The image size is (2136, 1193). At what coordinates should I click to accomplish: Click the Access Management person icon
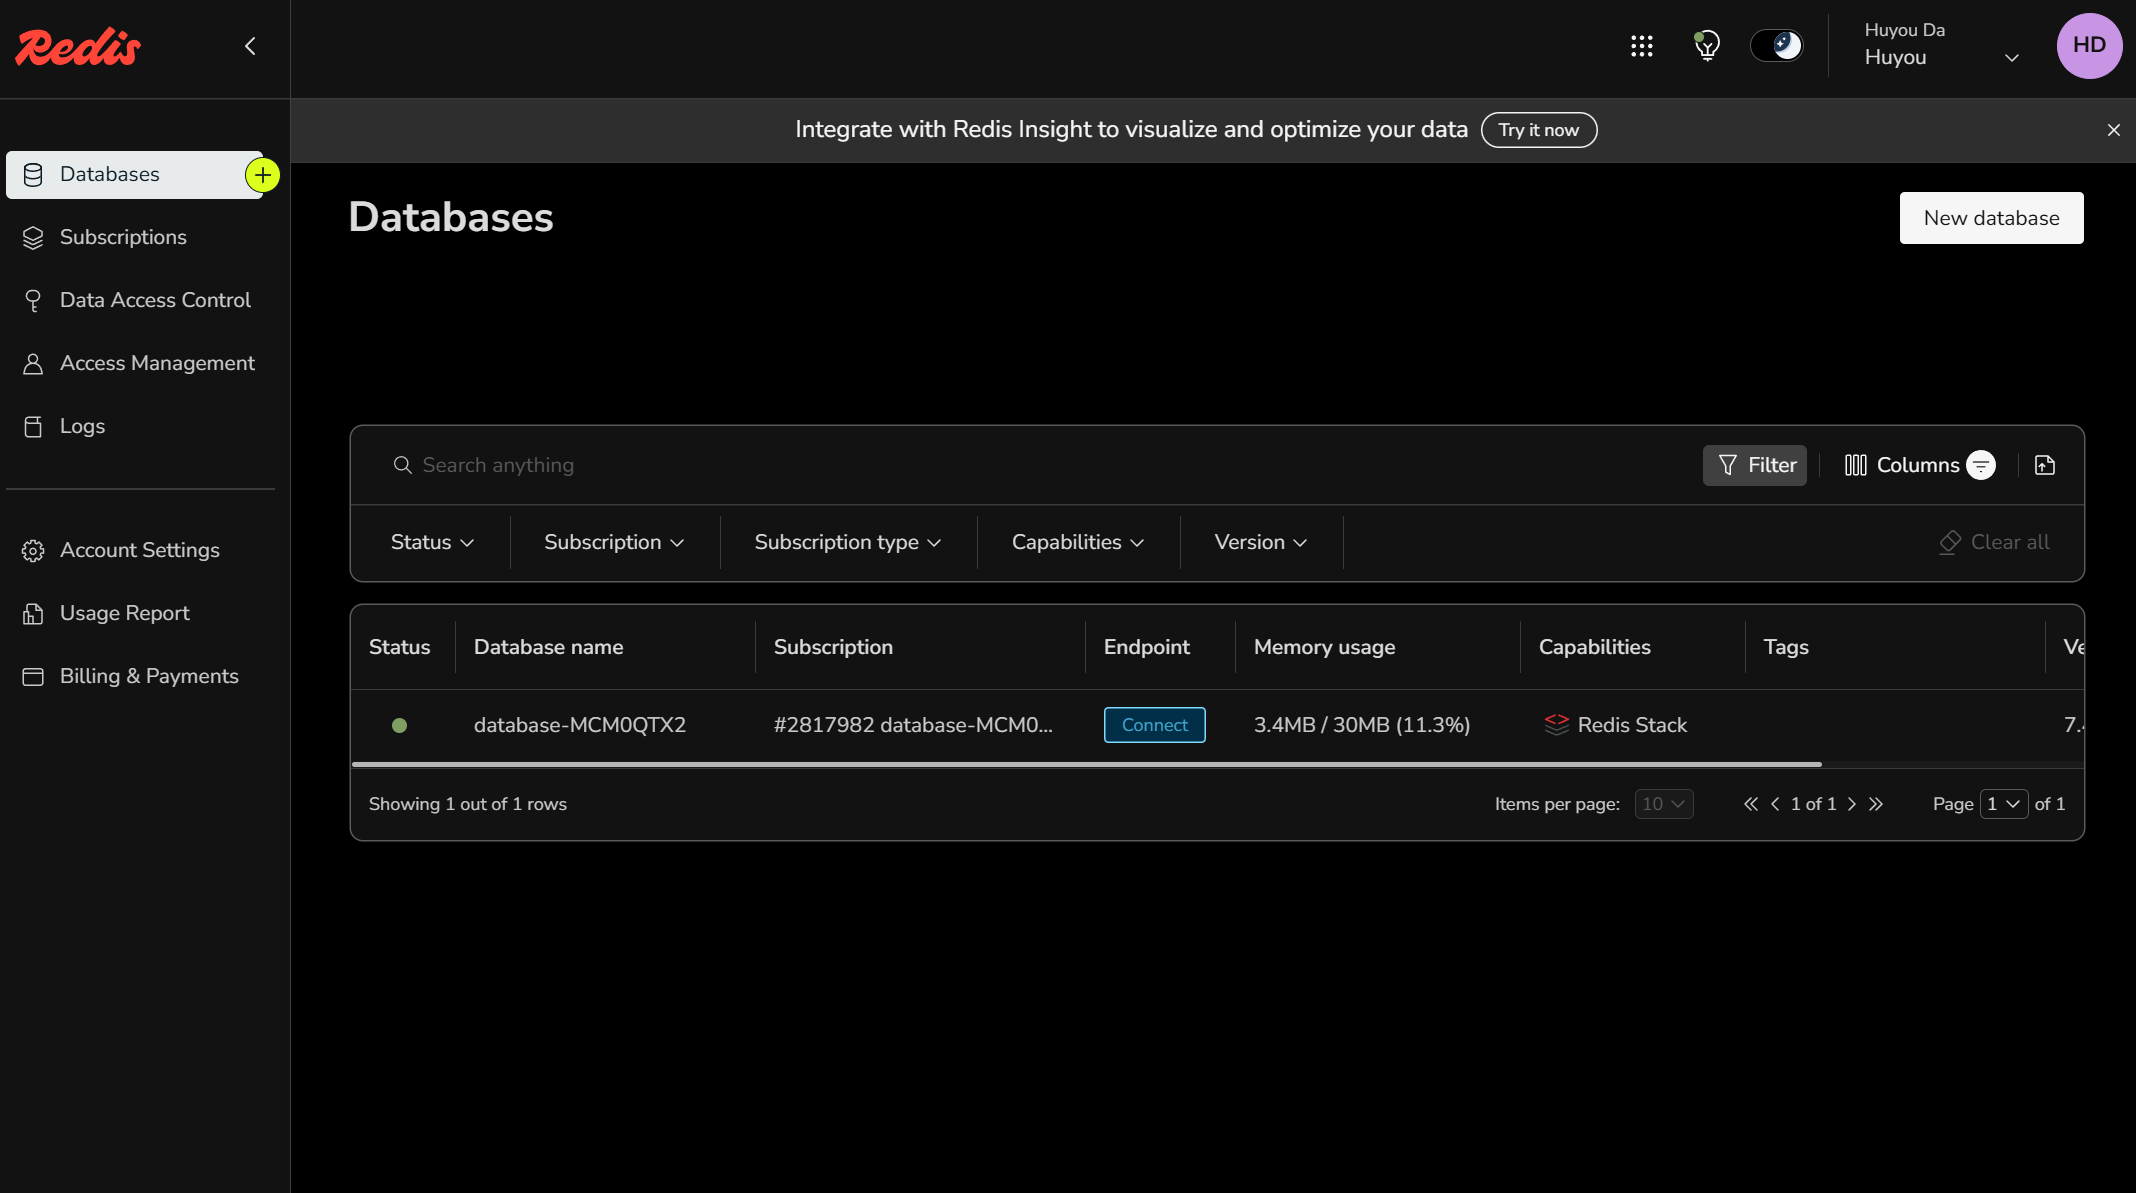click(x=33, y=364)
